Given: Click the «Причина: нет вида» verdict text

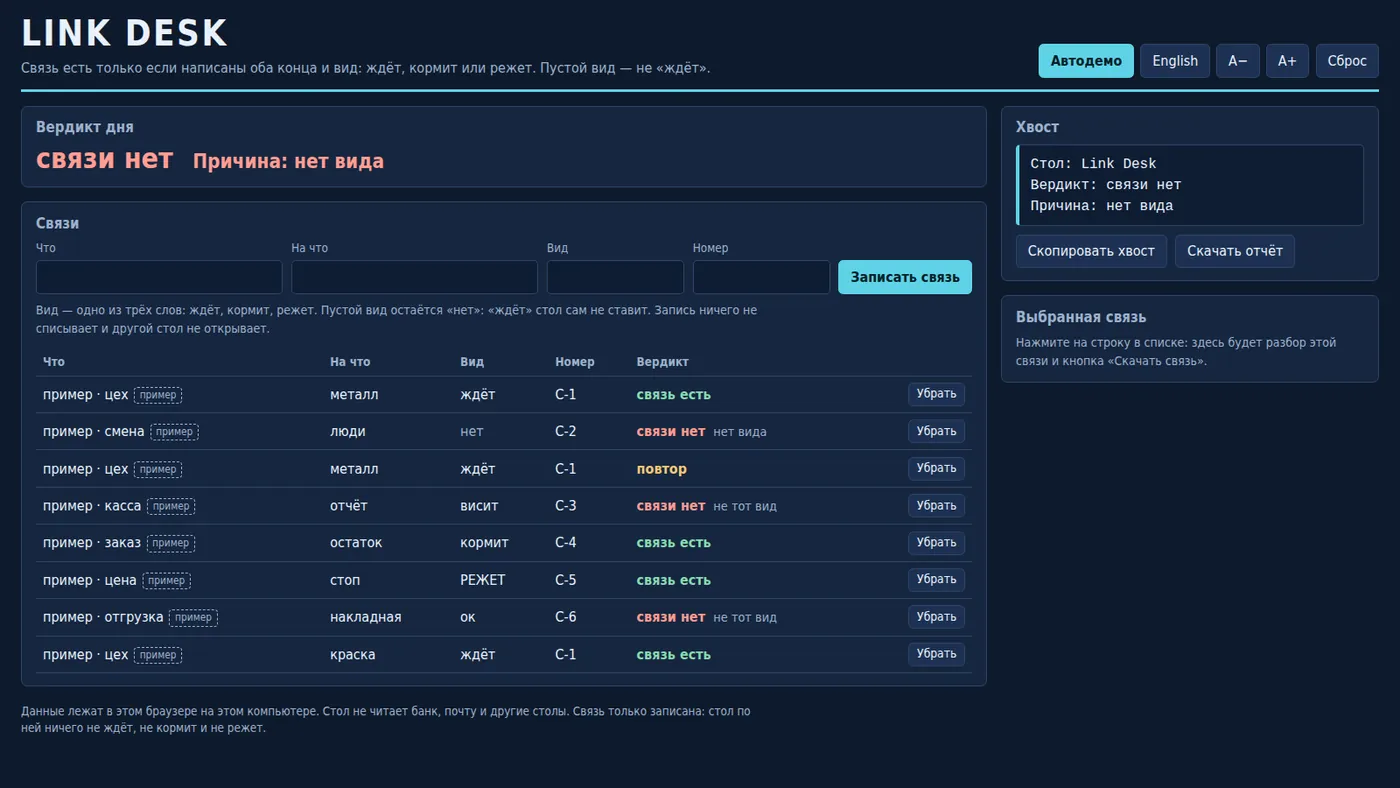Looking at the screenshot, I should (288, 161).
